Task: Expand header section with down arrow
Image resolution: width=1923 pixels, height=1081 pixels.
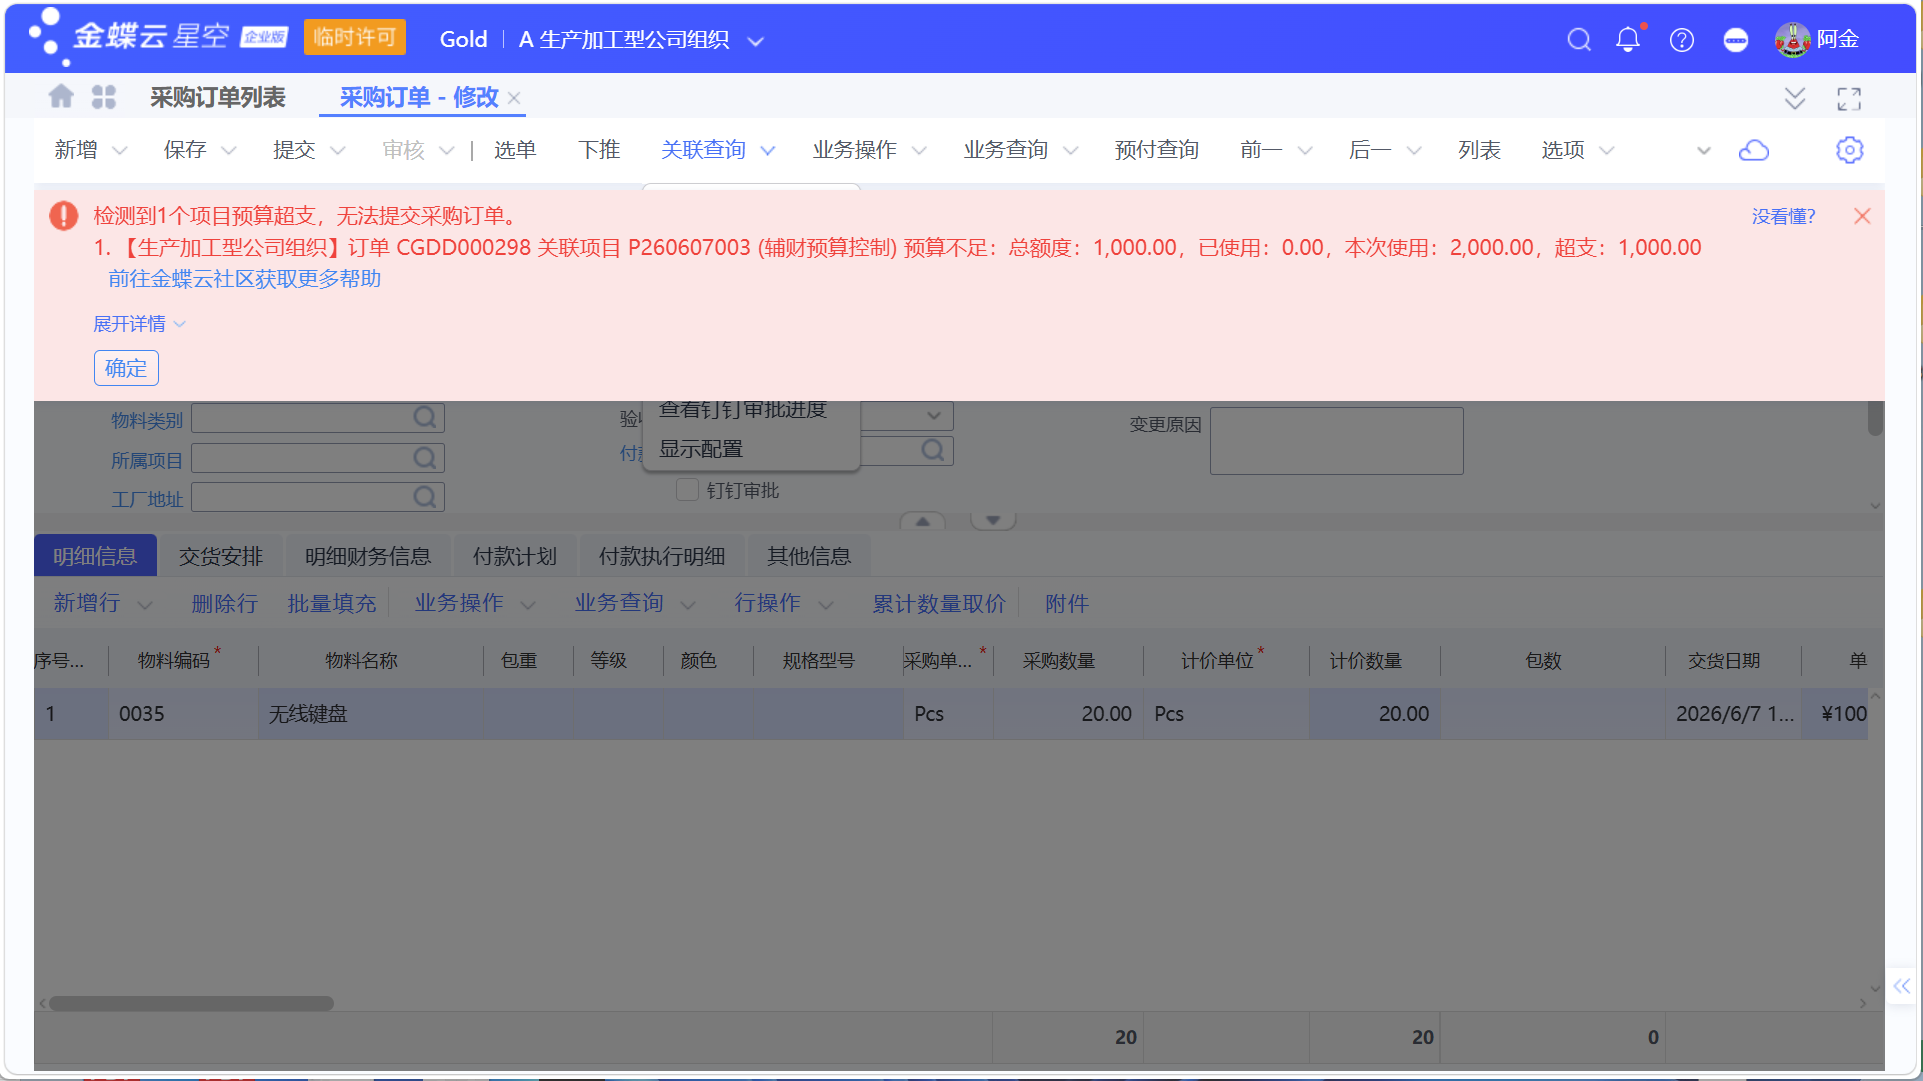Action: pos(993,521)
